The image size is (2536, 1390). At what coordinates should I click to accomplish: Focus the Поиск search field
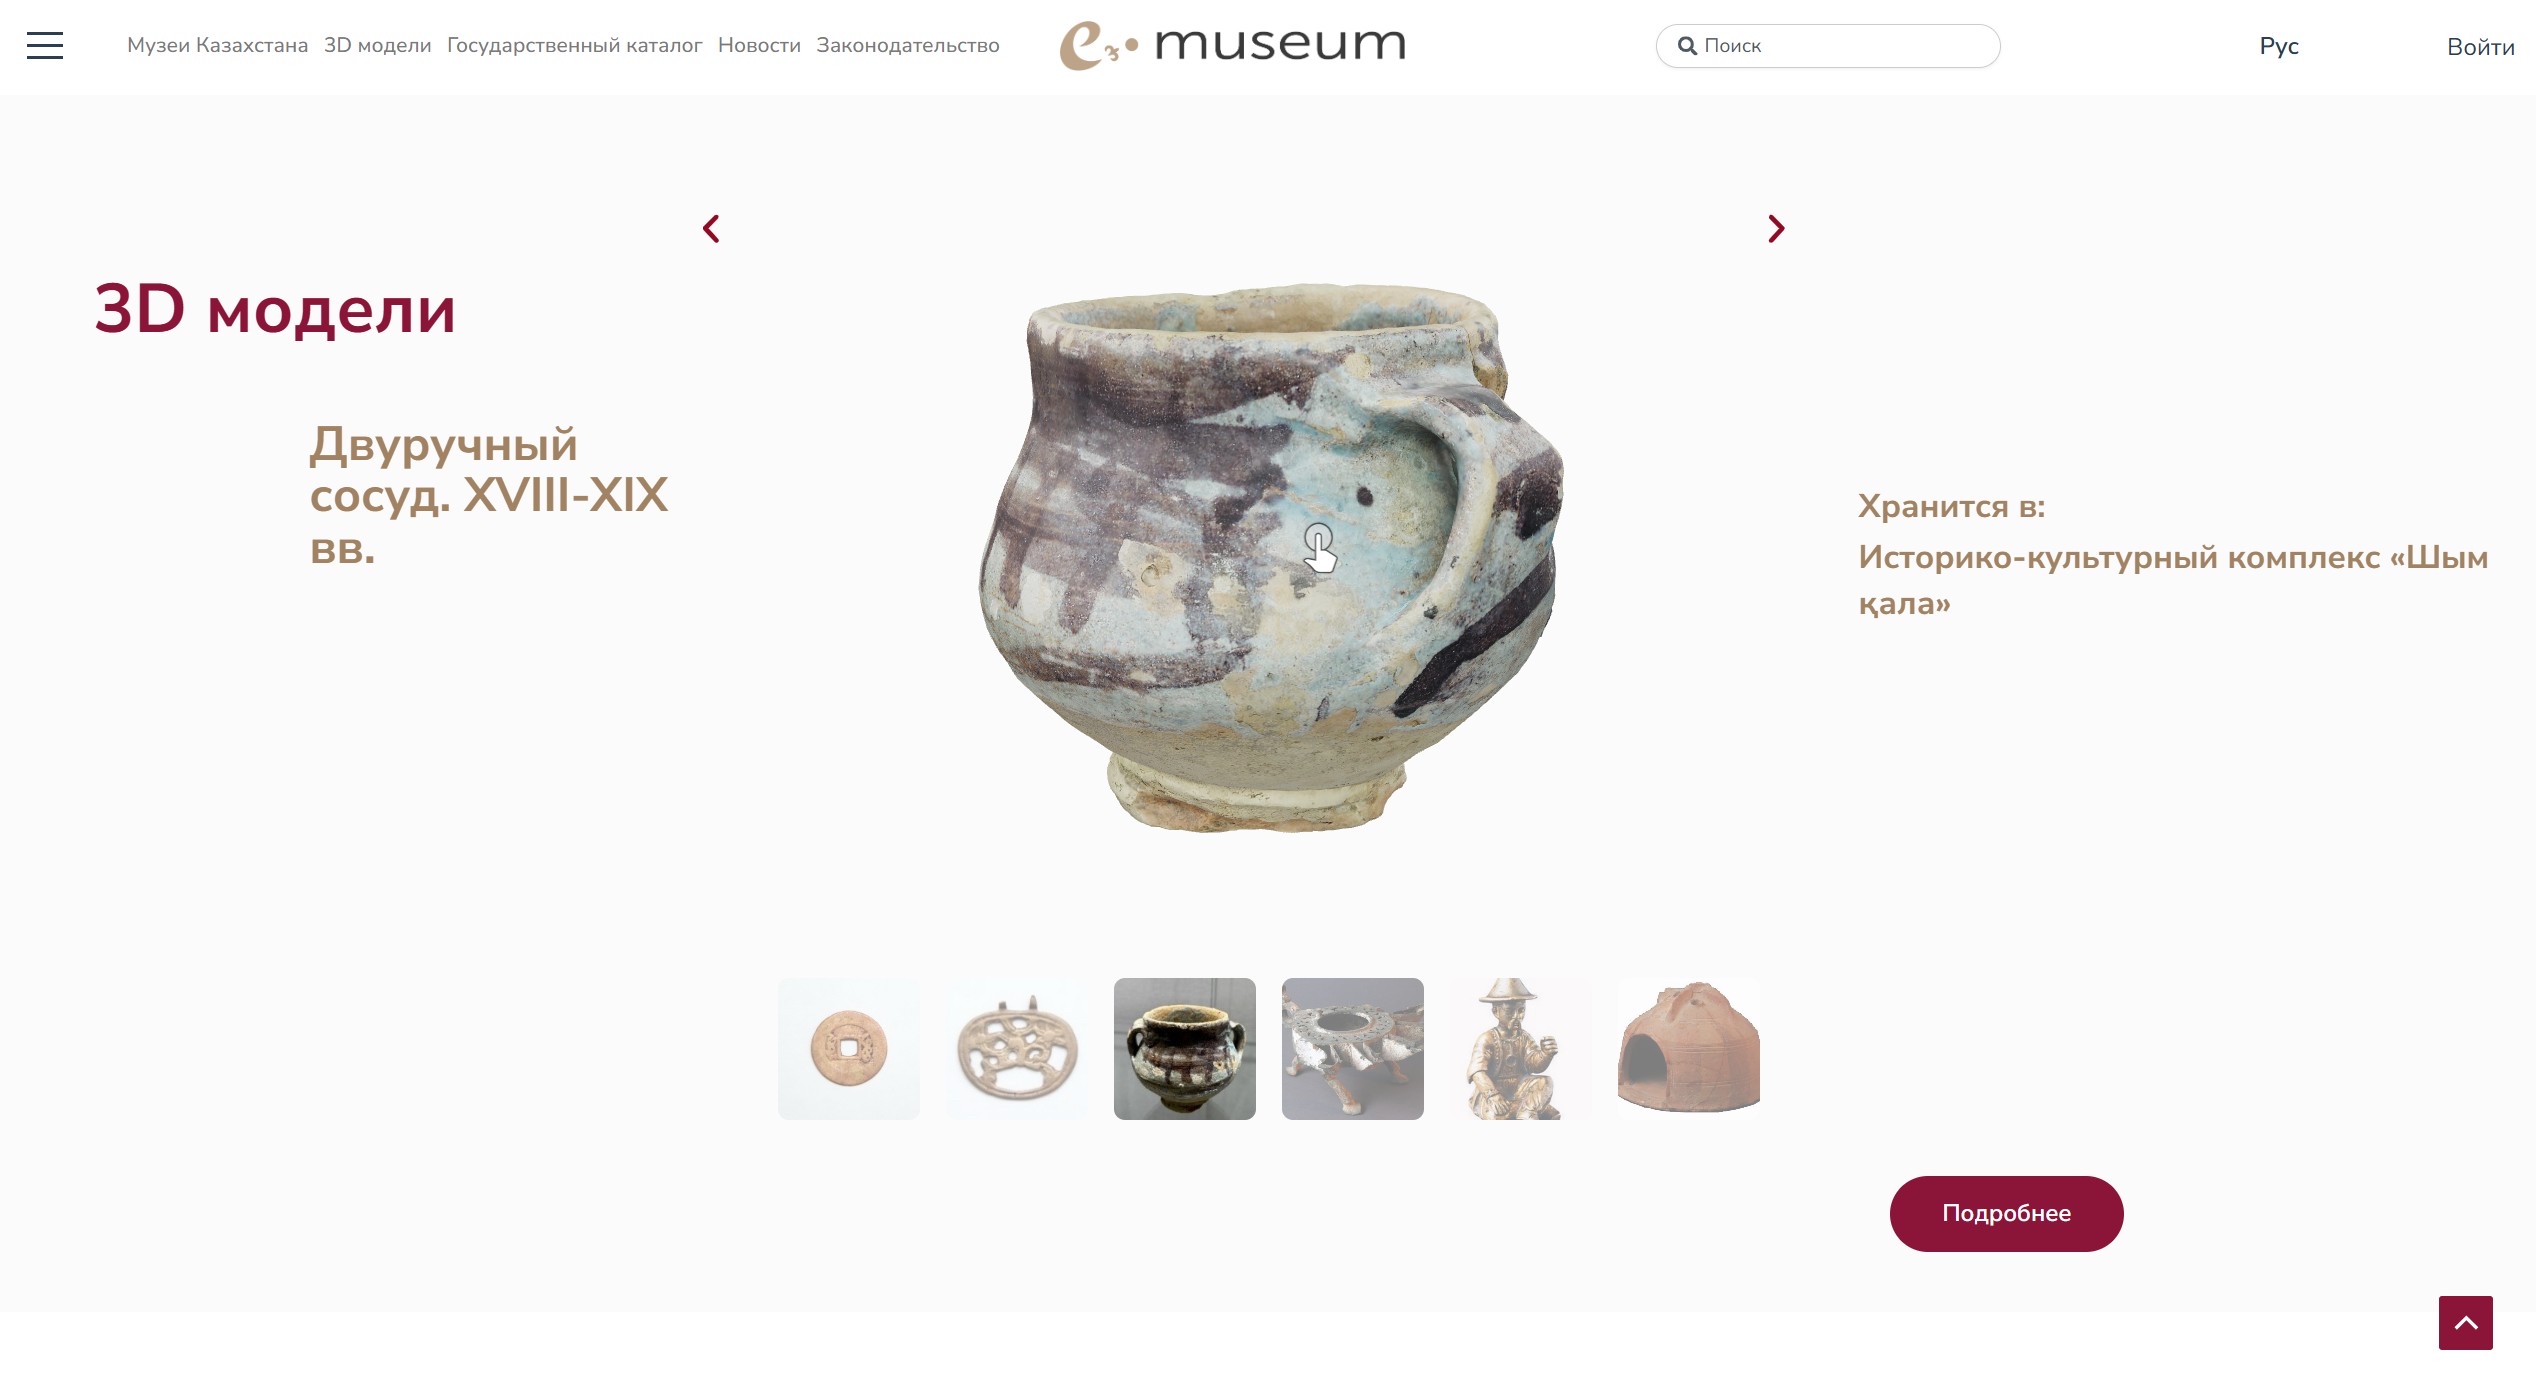(x=1828, y=46)
